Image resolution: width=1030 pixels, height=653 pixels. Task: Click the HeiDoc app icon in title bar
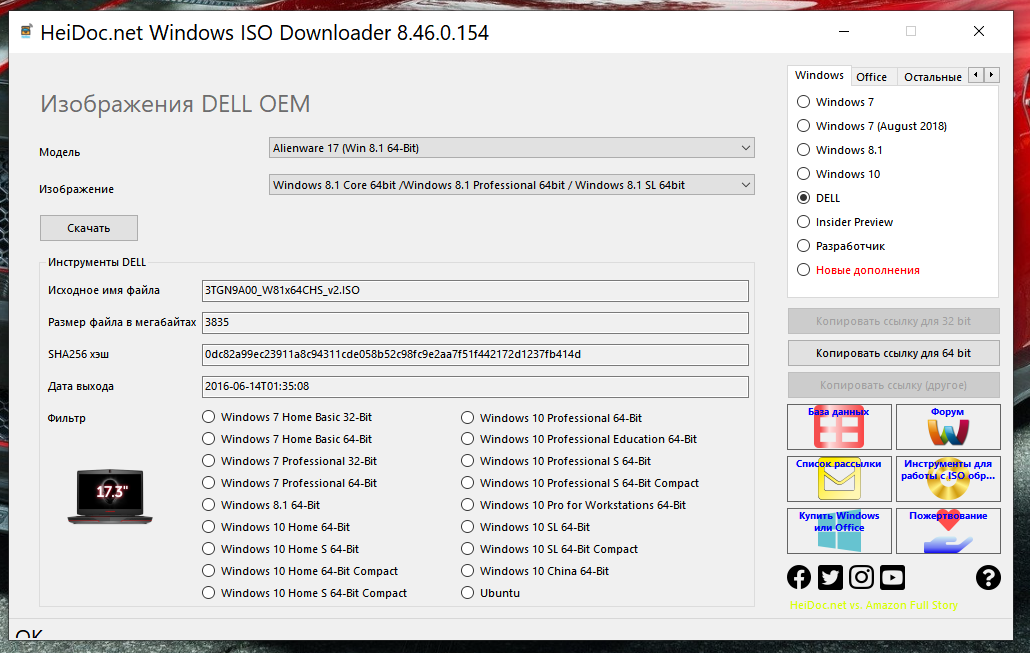tap(26, 32)
